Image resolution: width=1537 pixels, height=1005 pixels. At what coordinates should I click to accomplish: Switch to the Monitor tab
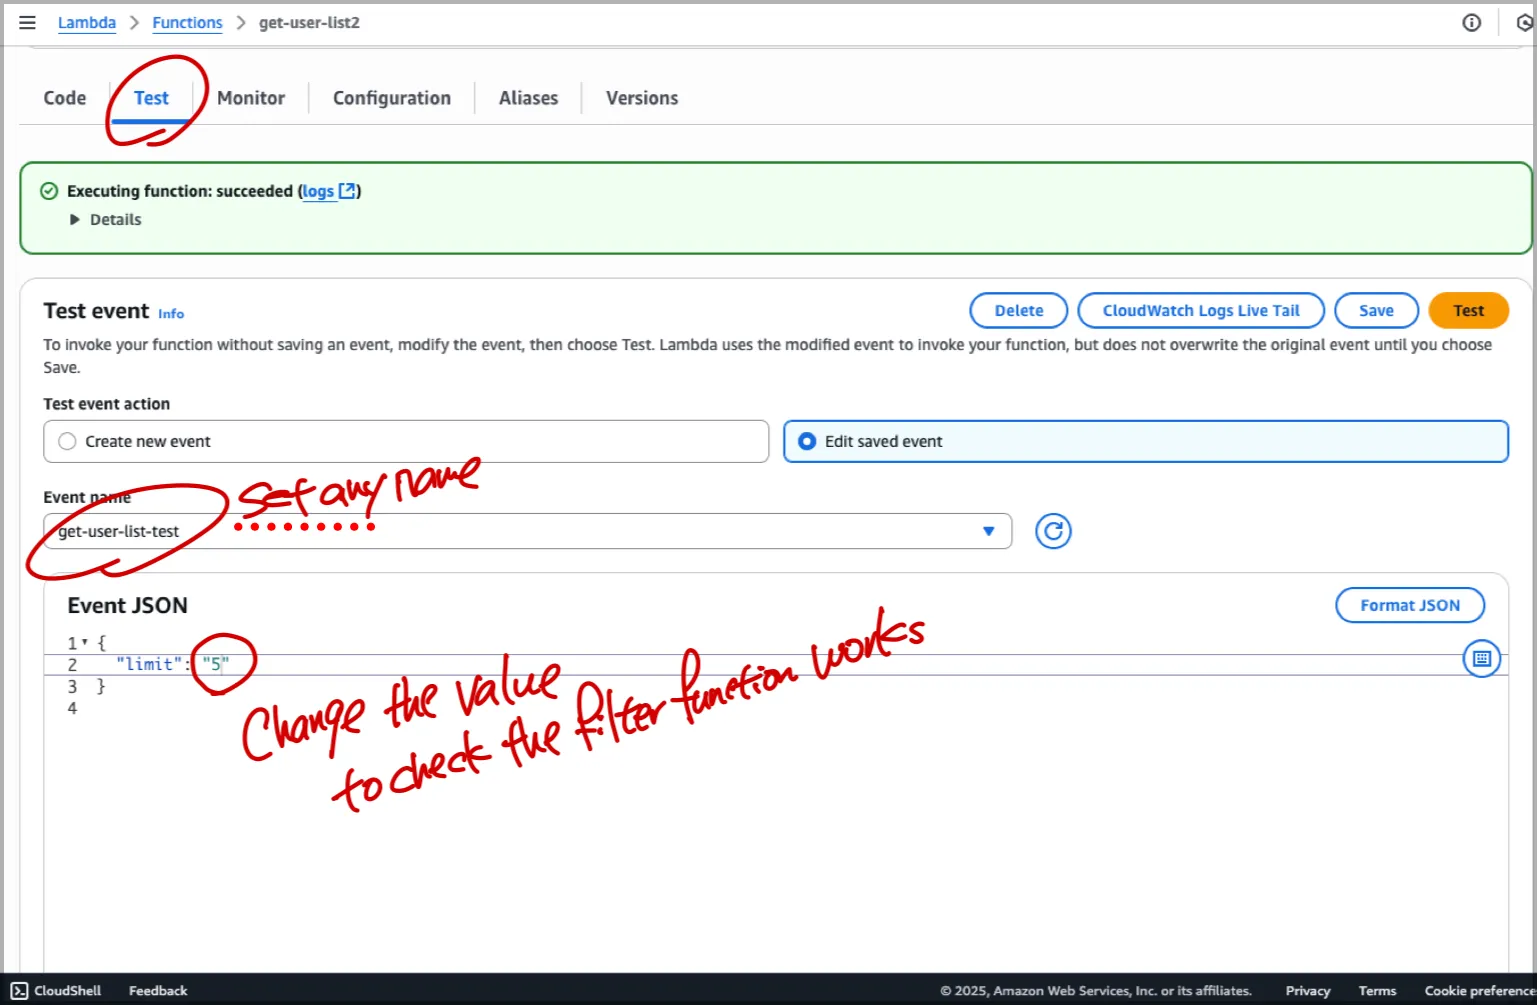point(251,98)
